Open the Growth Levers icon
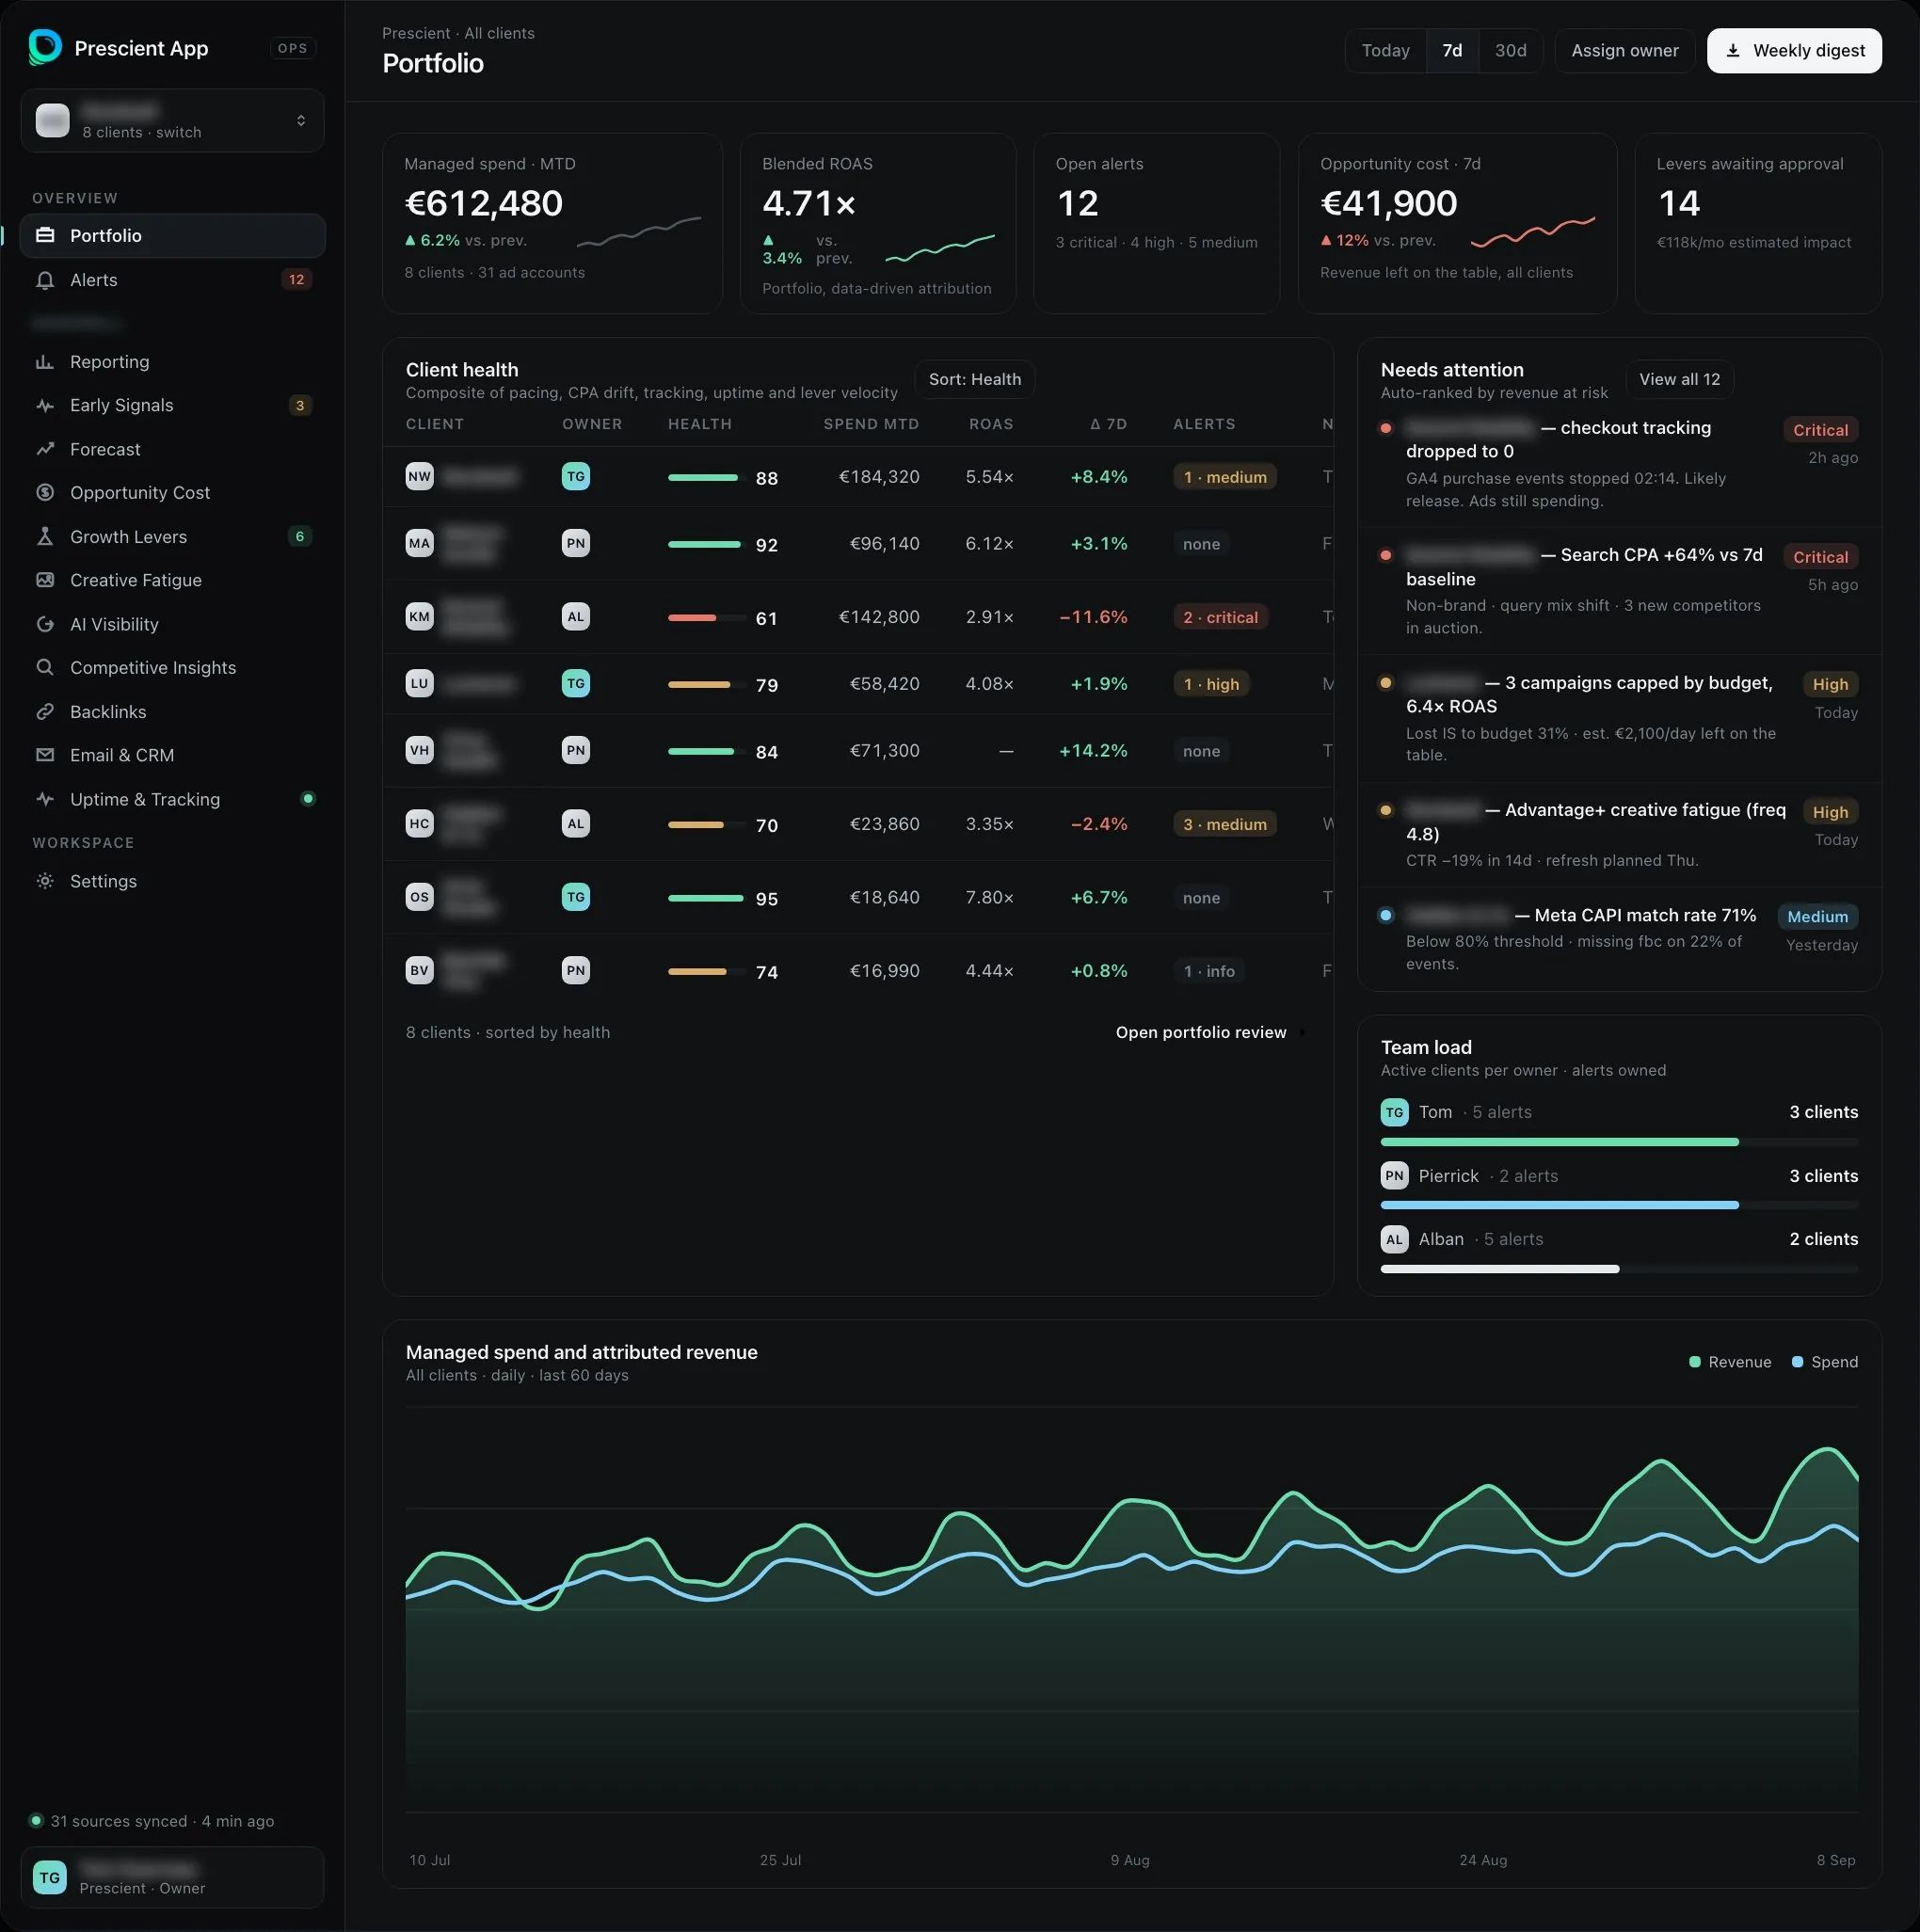Viewport: 1920px width, 1932px height. (x=45, y=536)
